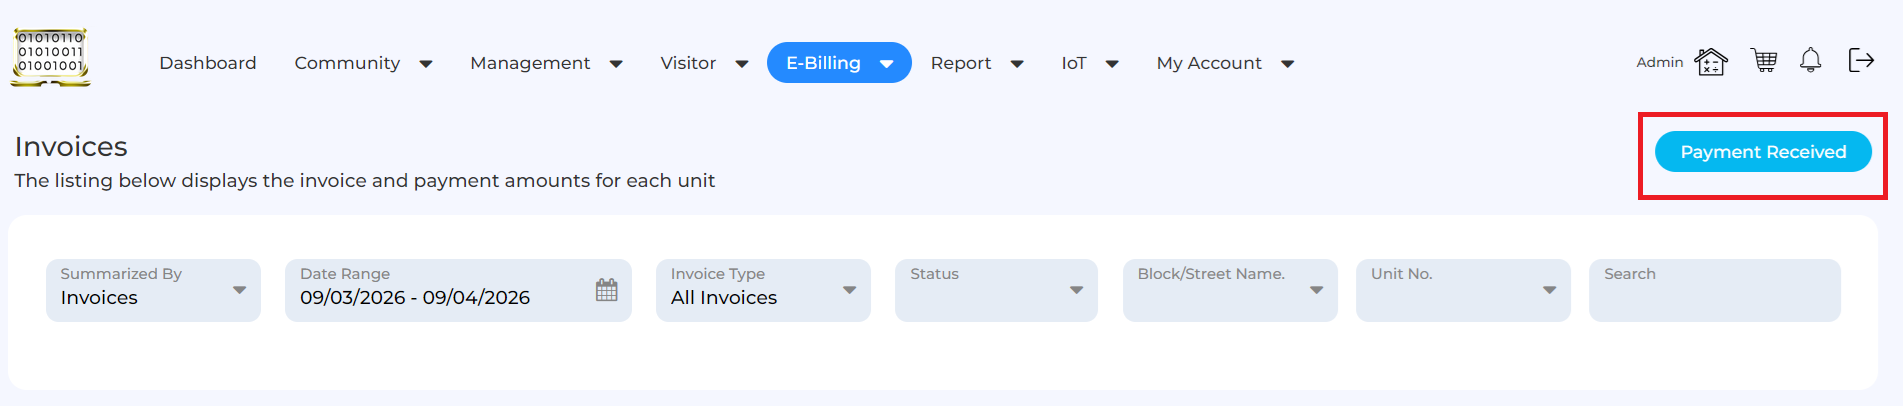Open the Visitor menu
1903x406 pixels.
coord(704,63)
